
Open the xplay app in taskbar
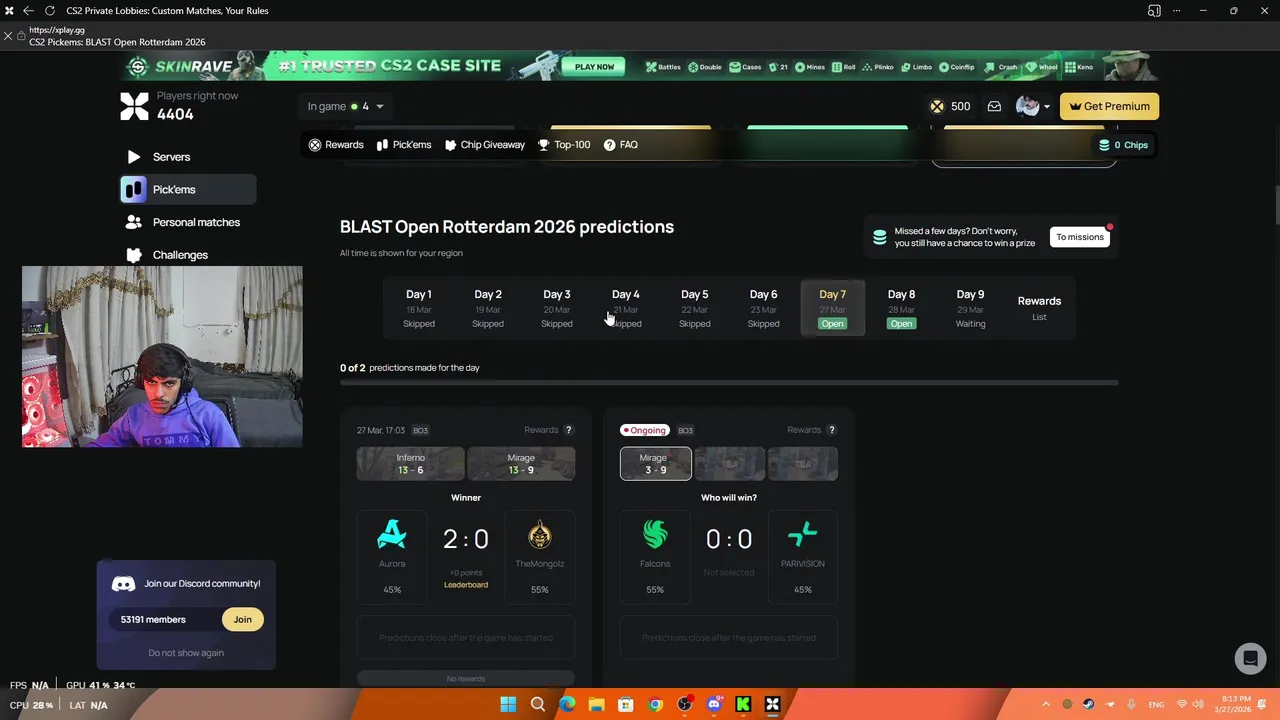click(772, 705)
